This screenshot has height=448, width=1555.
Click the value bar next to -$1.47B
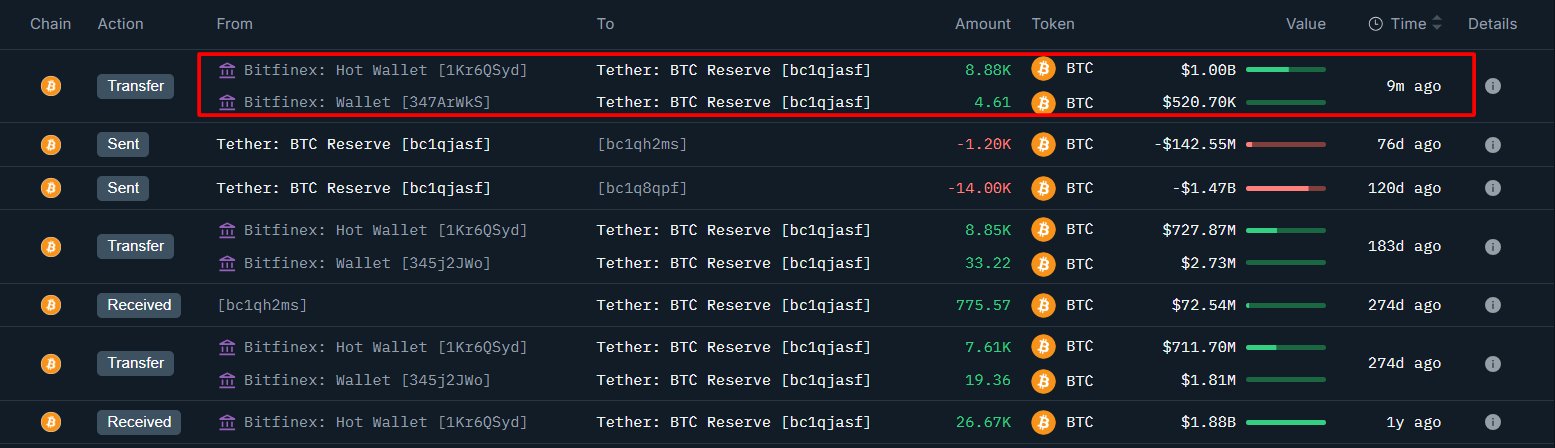tap(1285, 188)
